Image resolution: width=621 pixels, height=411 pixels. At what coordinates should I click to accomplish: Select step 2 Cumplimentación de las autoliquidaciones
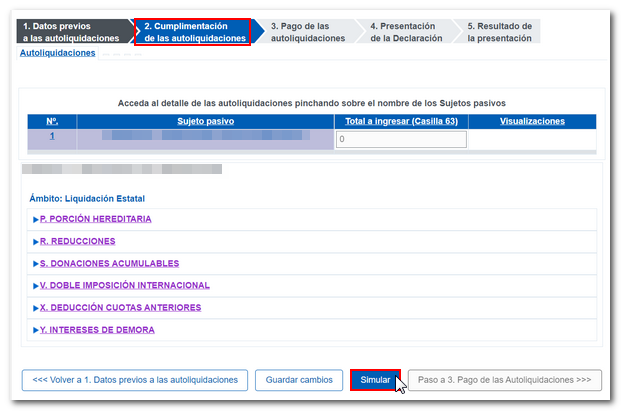point(194,32)
